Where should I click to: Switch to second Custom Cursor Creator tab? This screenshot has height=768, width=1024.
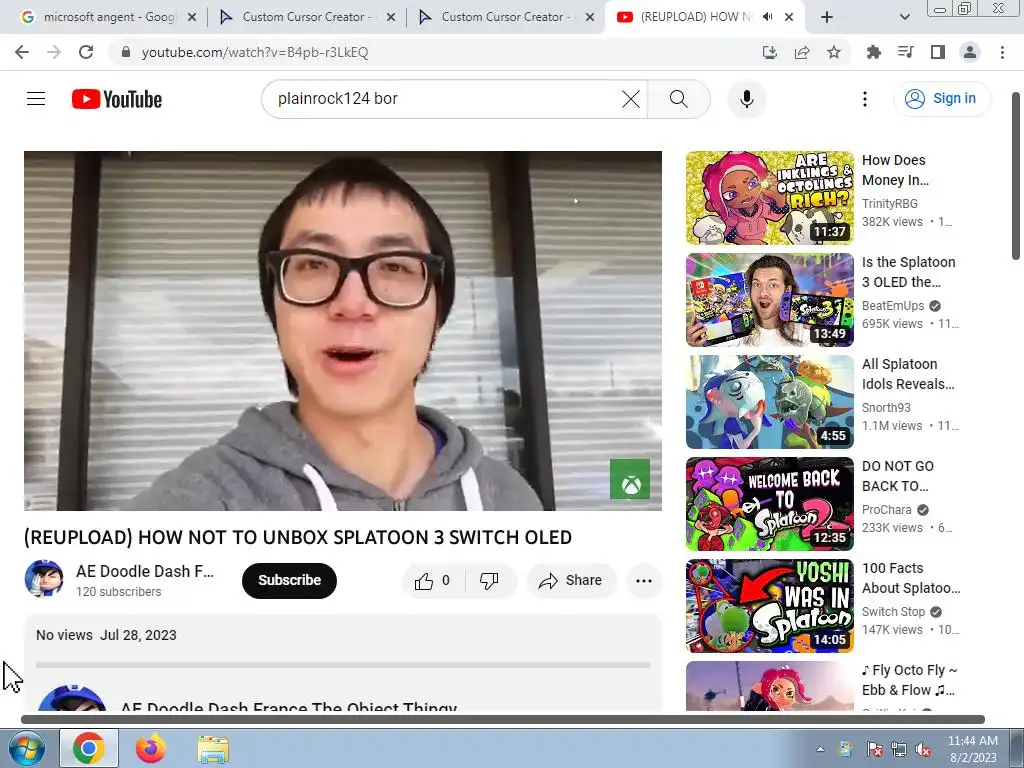click(505, 17)
